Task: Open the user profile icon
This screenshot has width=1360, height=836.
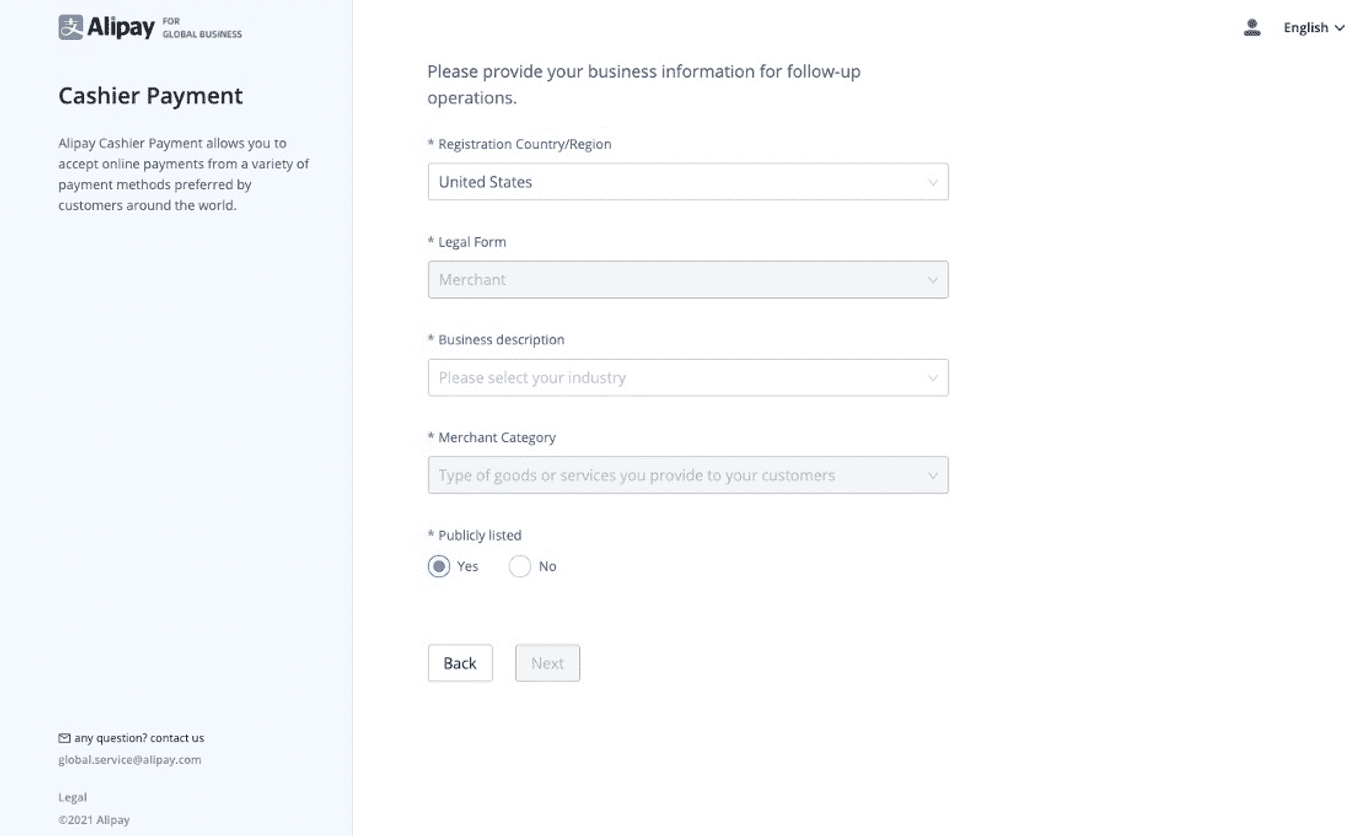Action: (x=1251, y=28)
